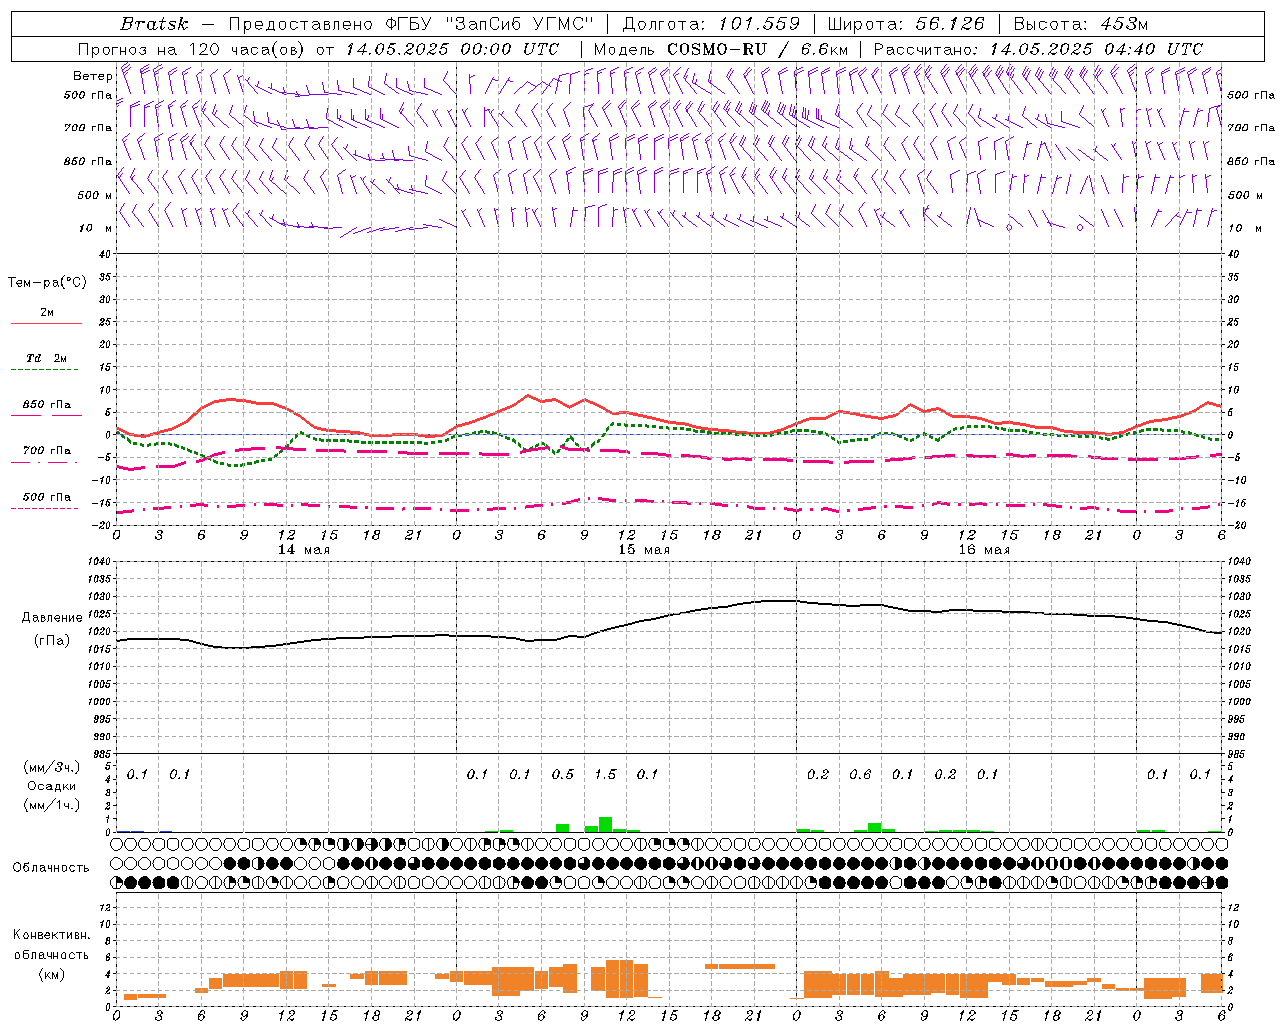Viewport: 1280px width, 1024px height.
Task: Click the 'Модель COSMO-RU / 6.6км' model label
Action: pyautogui.click(x=721, y=49)
